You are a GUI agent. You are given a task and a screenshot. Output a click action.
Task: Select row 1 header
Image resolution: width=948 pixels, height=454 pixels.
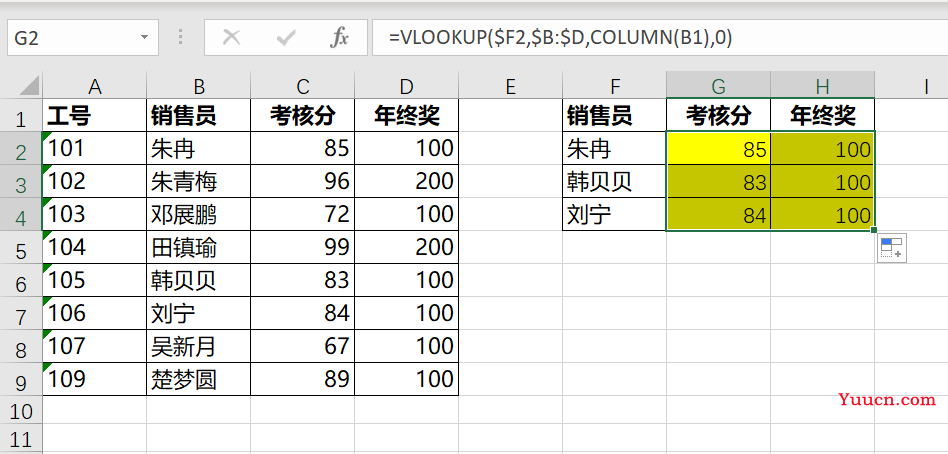click(21, 115)
